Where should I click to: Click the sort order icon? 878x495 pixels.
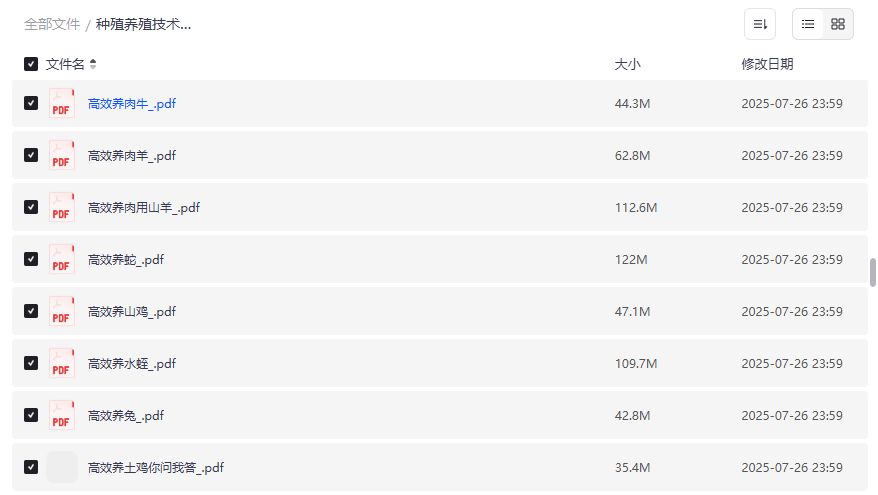pyautogui.click(x=760, y=24)
